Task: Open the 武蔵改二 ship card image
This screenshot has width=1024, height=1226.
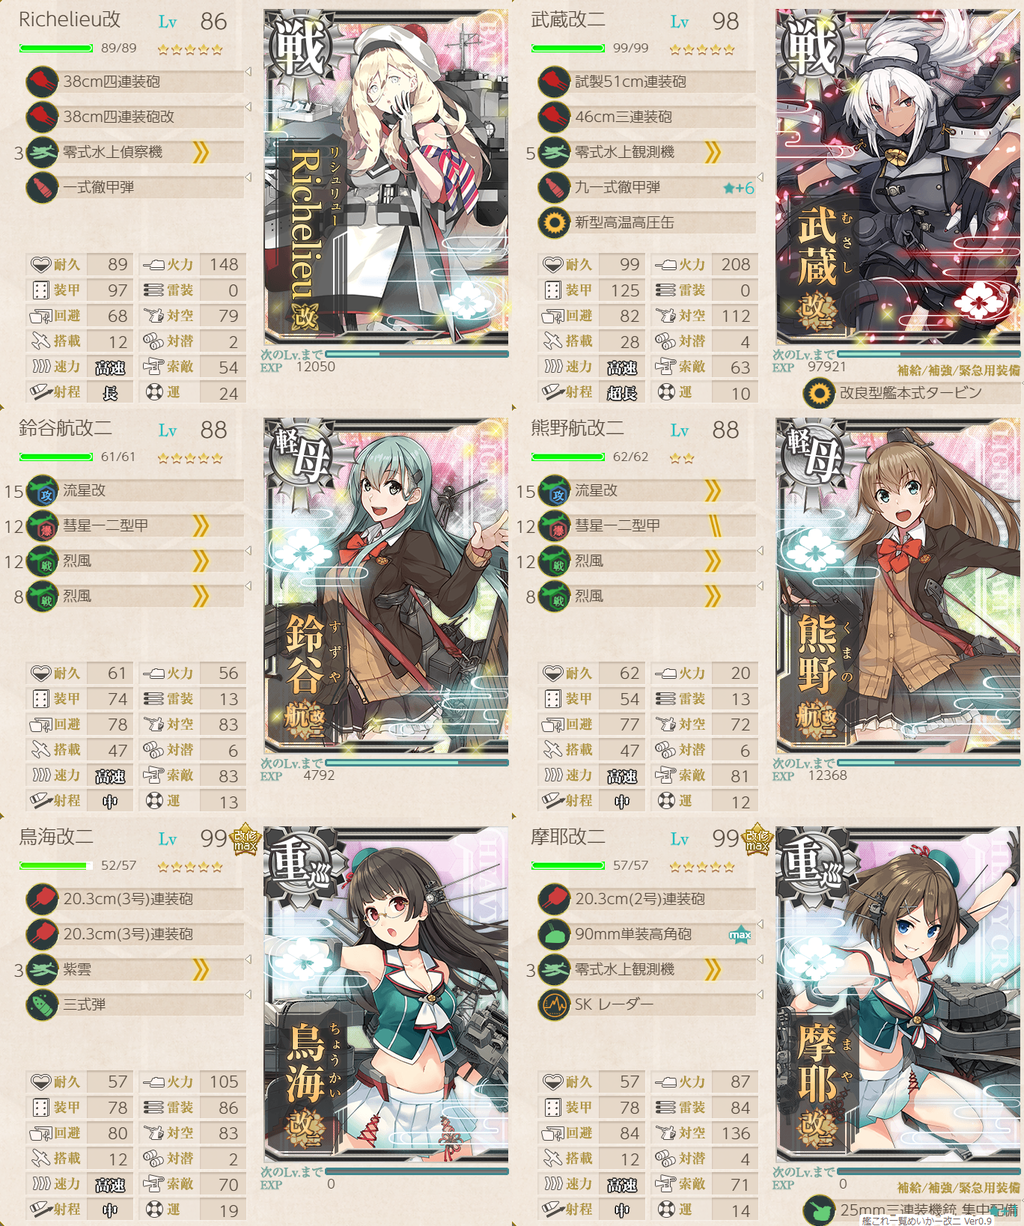Action: pyautogui.click(x=898, y=178)
